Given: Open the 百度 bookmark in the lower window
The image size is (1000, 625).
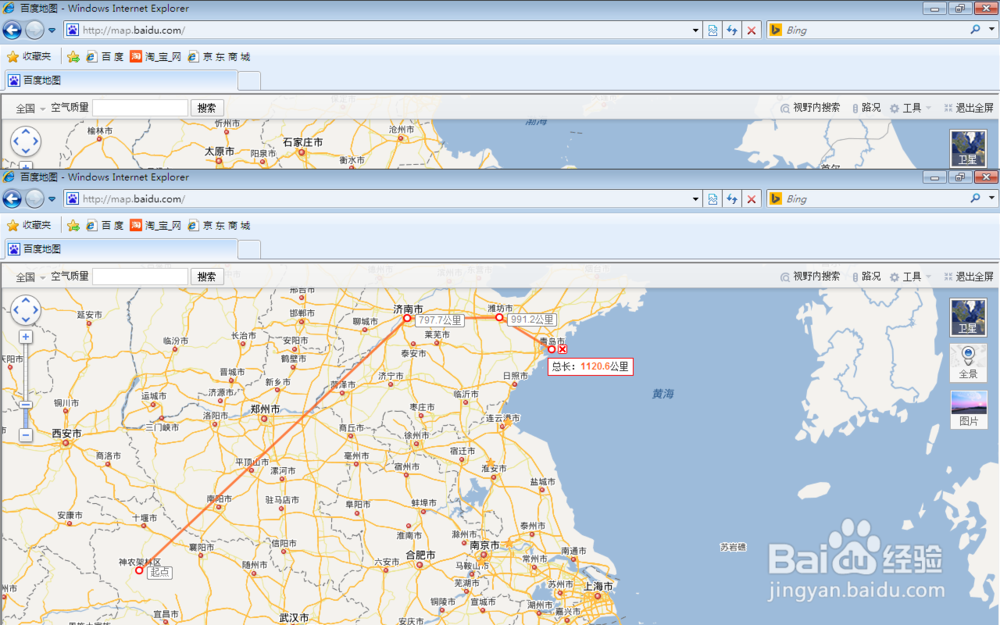Looking at the screenshot, I should (x=105, y=226).
